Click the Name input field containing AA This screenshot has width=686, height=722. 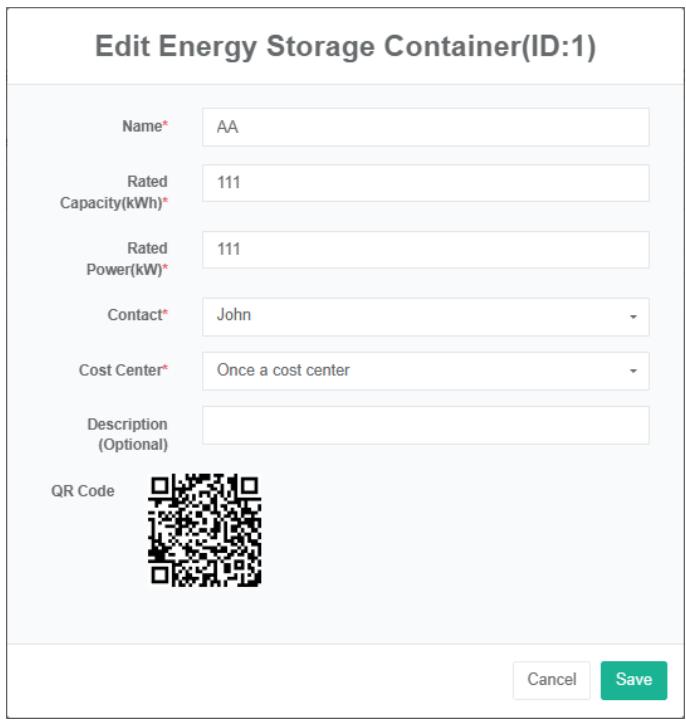tap(425, 128)
